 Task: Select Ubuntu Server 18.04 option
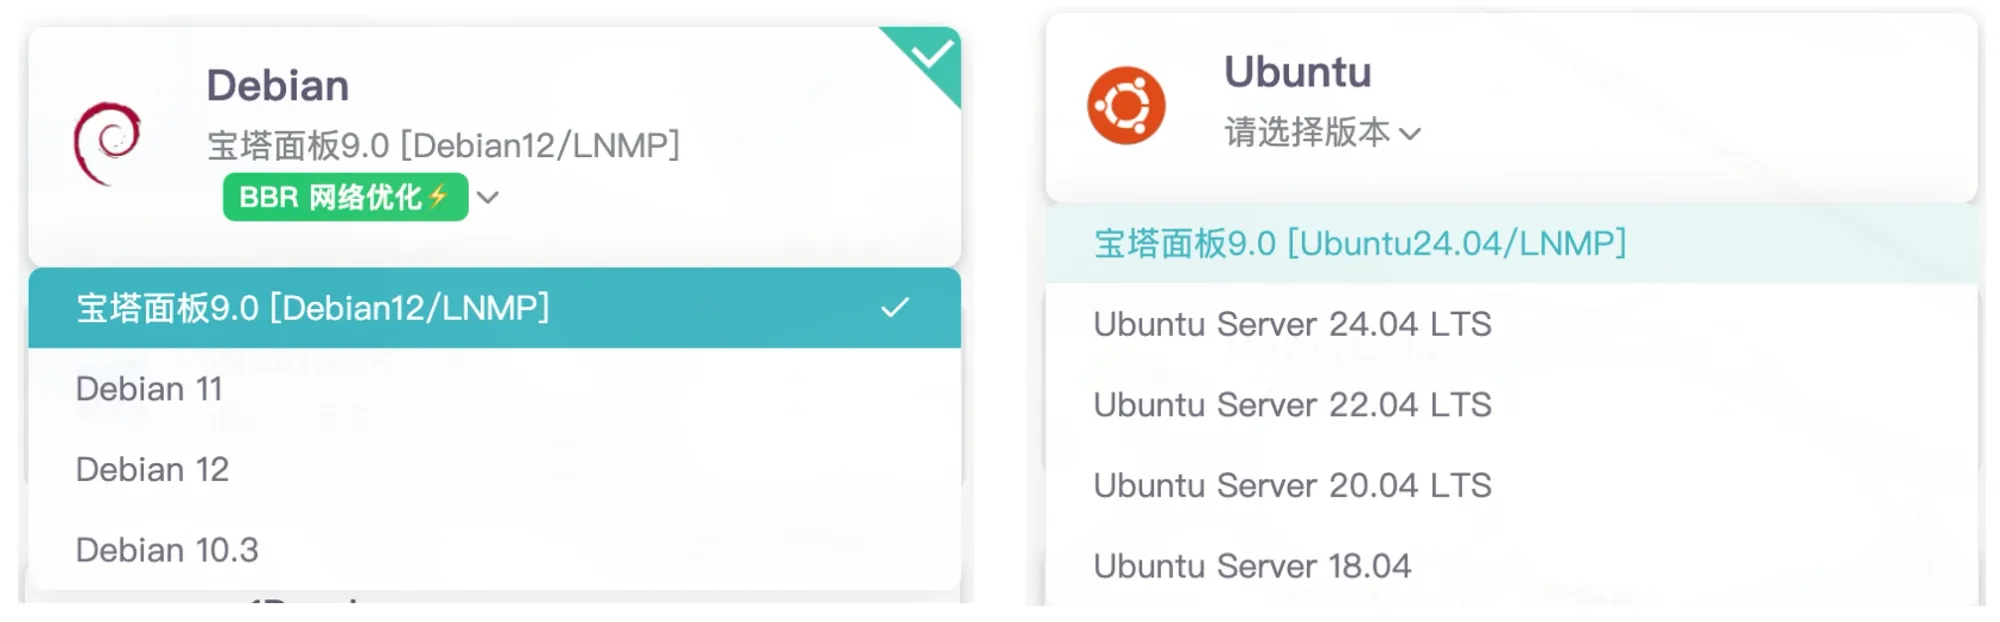tap(1512, 566)
